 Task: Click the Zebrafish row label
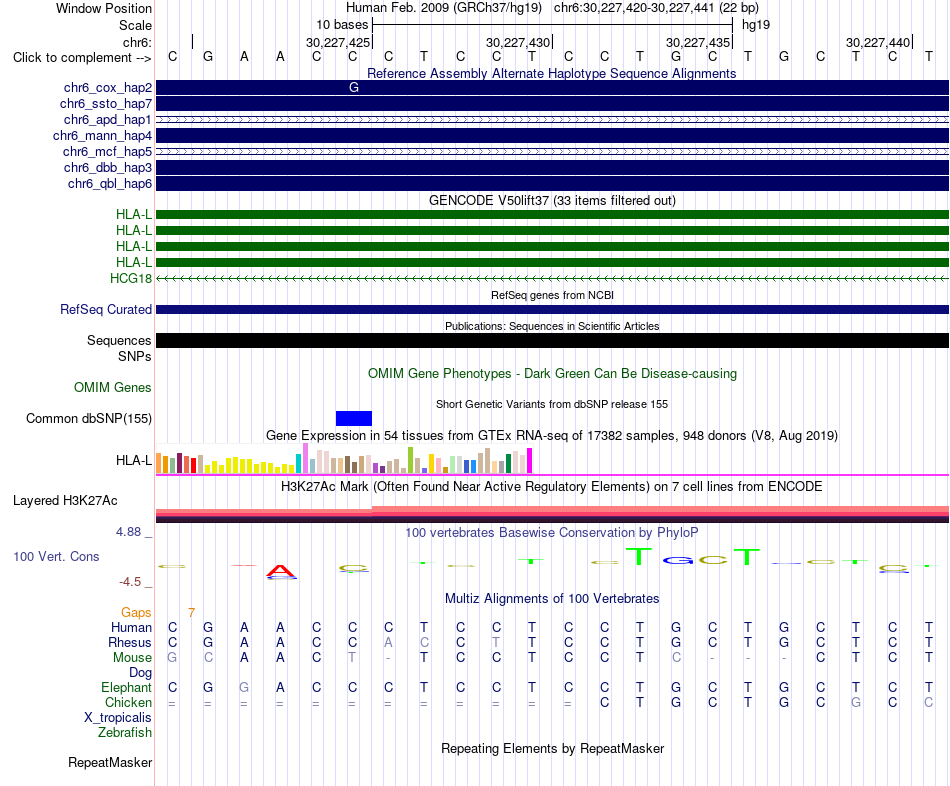click(x=125, y=732)
